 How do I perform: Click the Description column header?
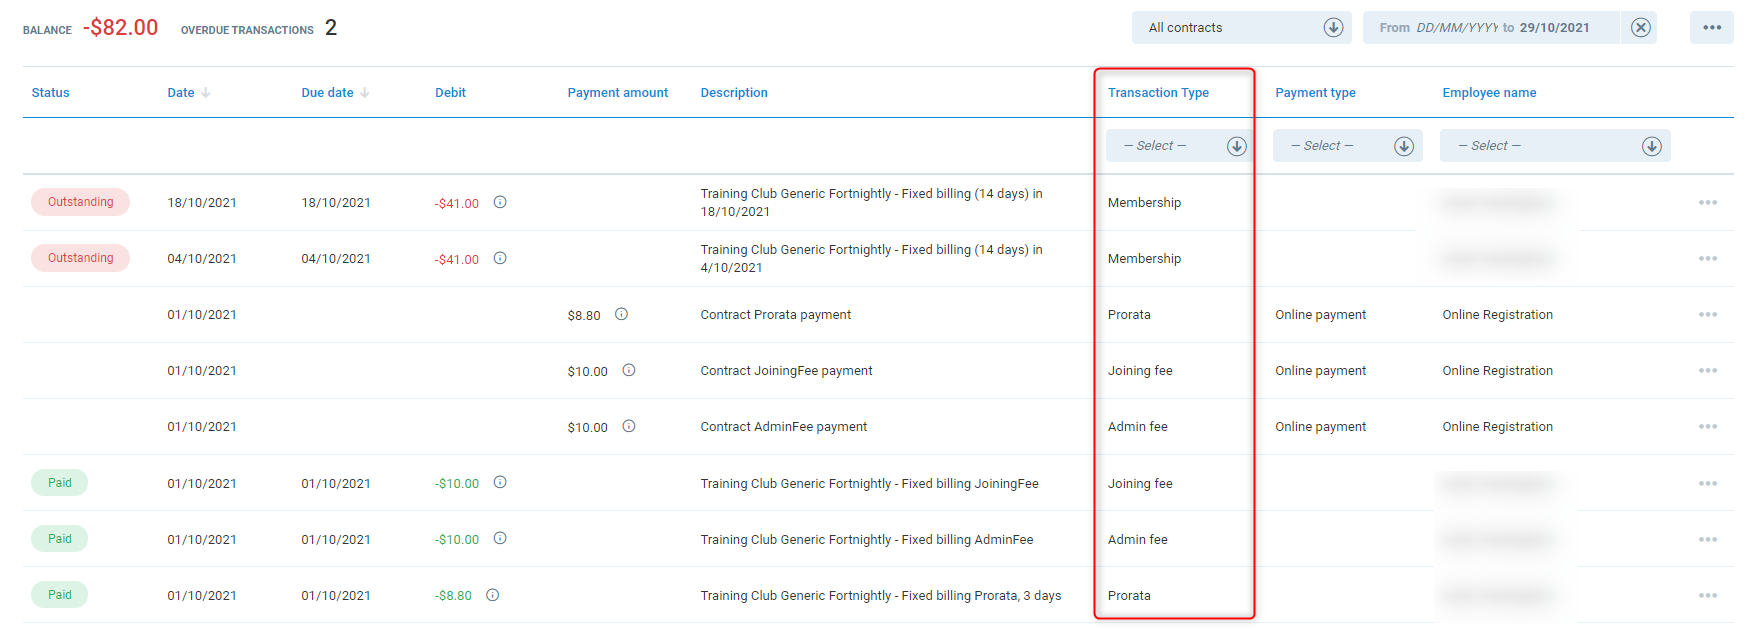click(x=733, y=93)
